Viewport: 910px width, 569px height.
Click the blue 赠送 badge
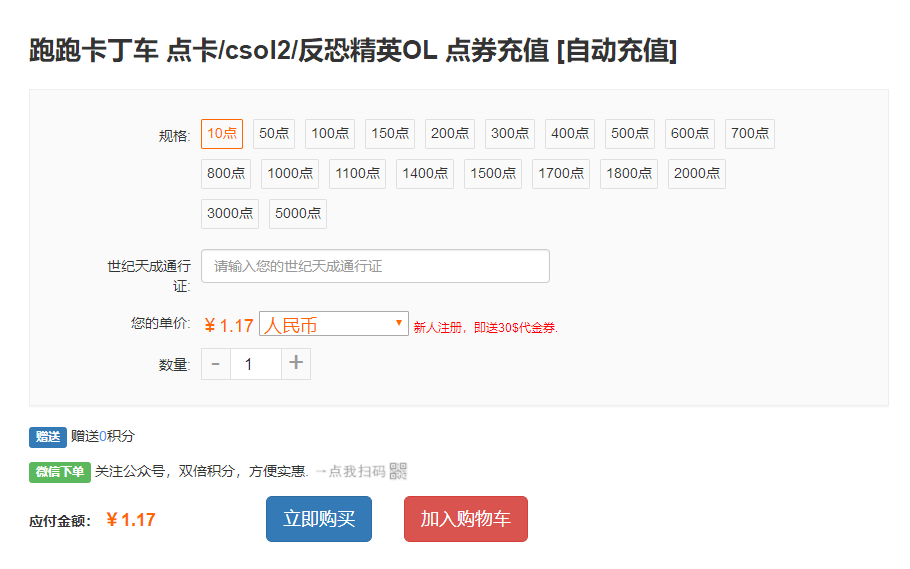tap(48, 437)
